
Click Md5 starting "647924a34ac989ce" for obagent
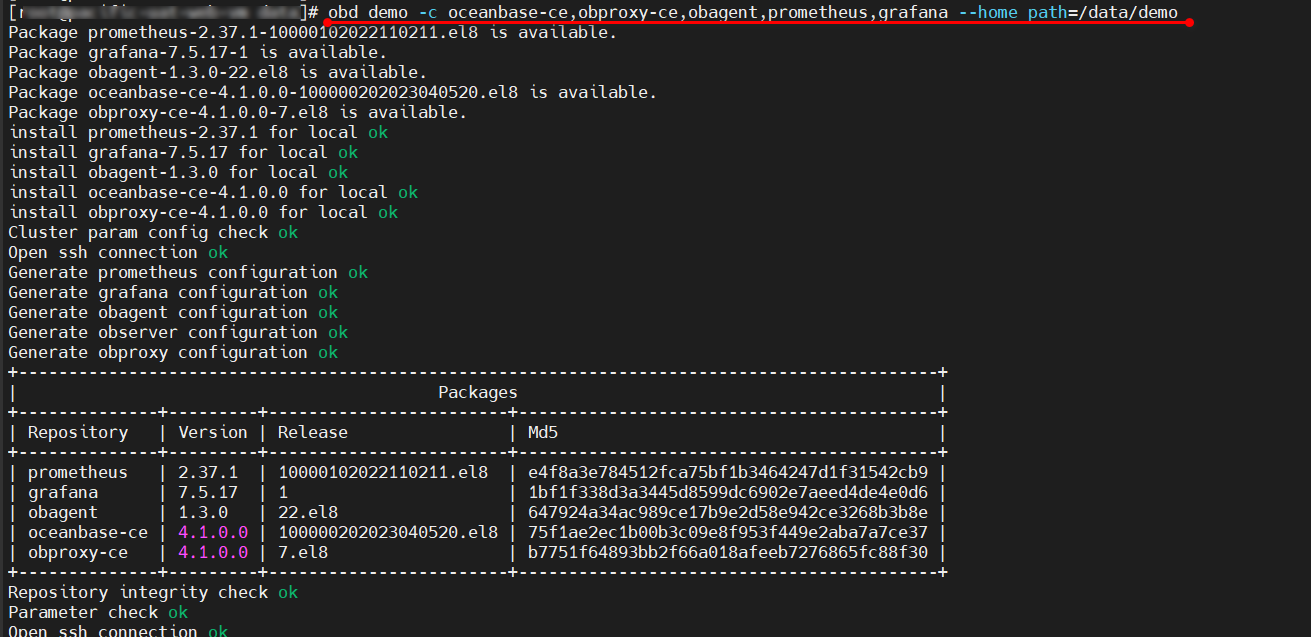(x=728, y=512)
